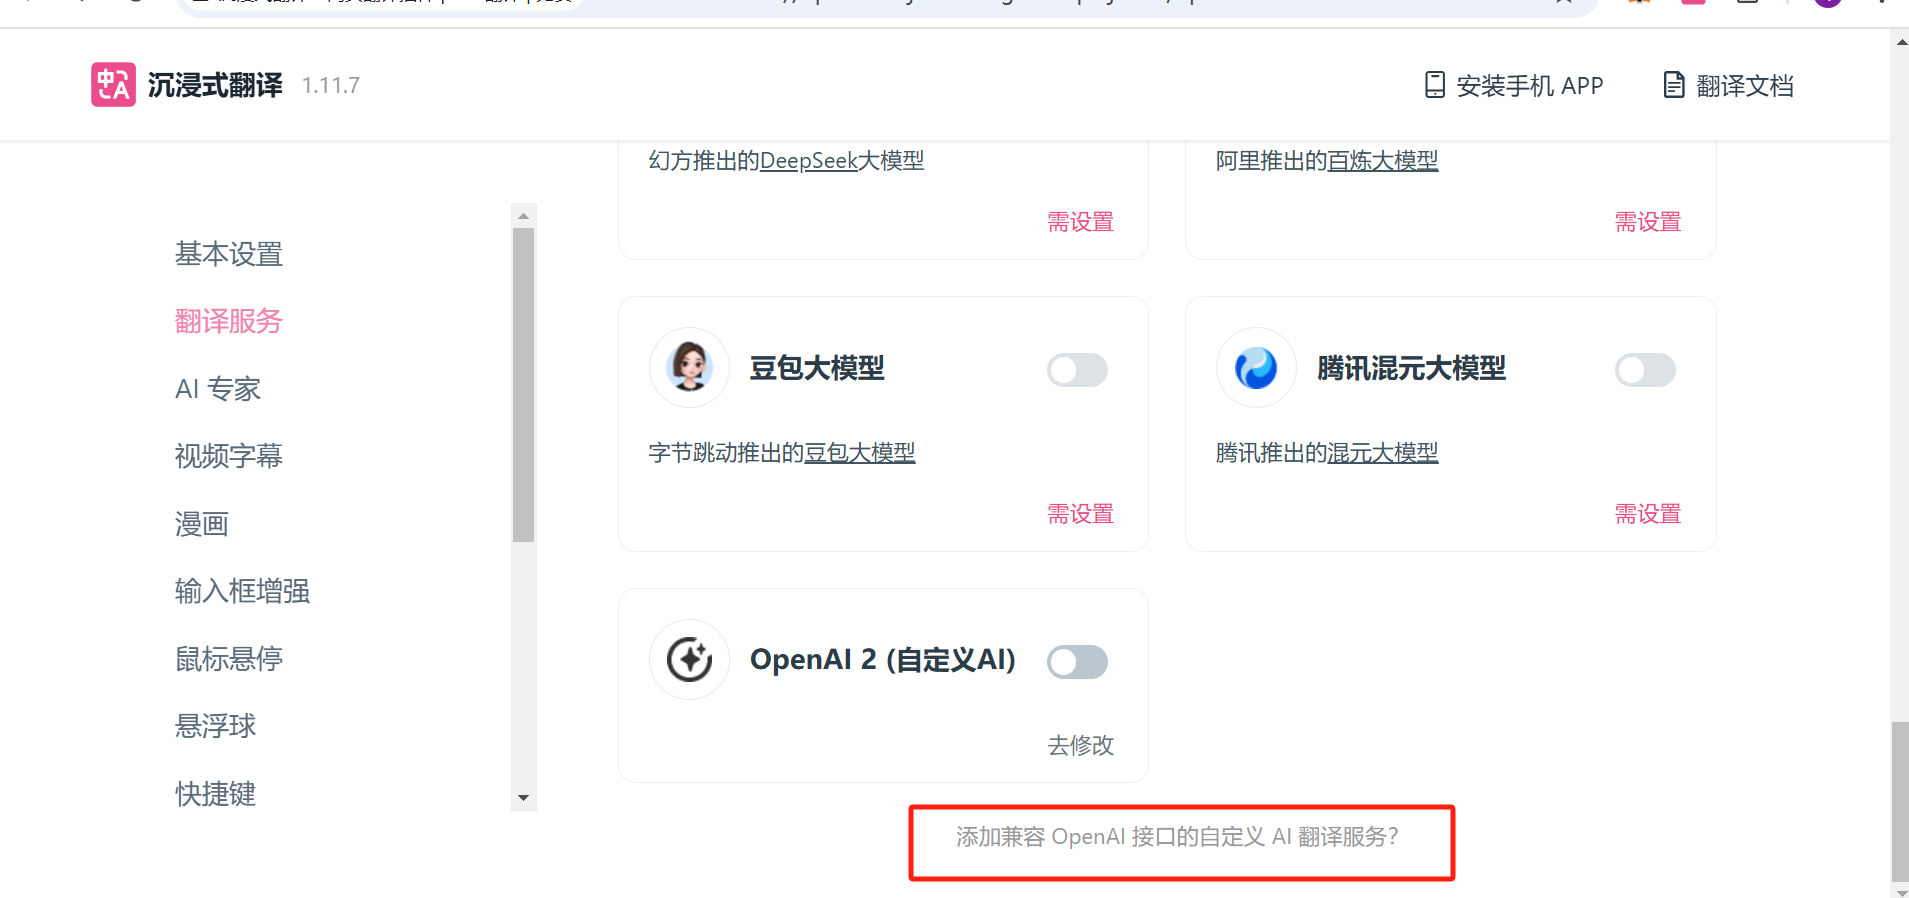Click 去修改 under OpenAI 2 card
This screenshot has height=898, width=1909.
point(1080,745)
